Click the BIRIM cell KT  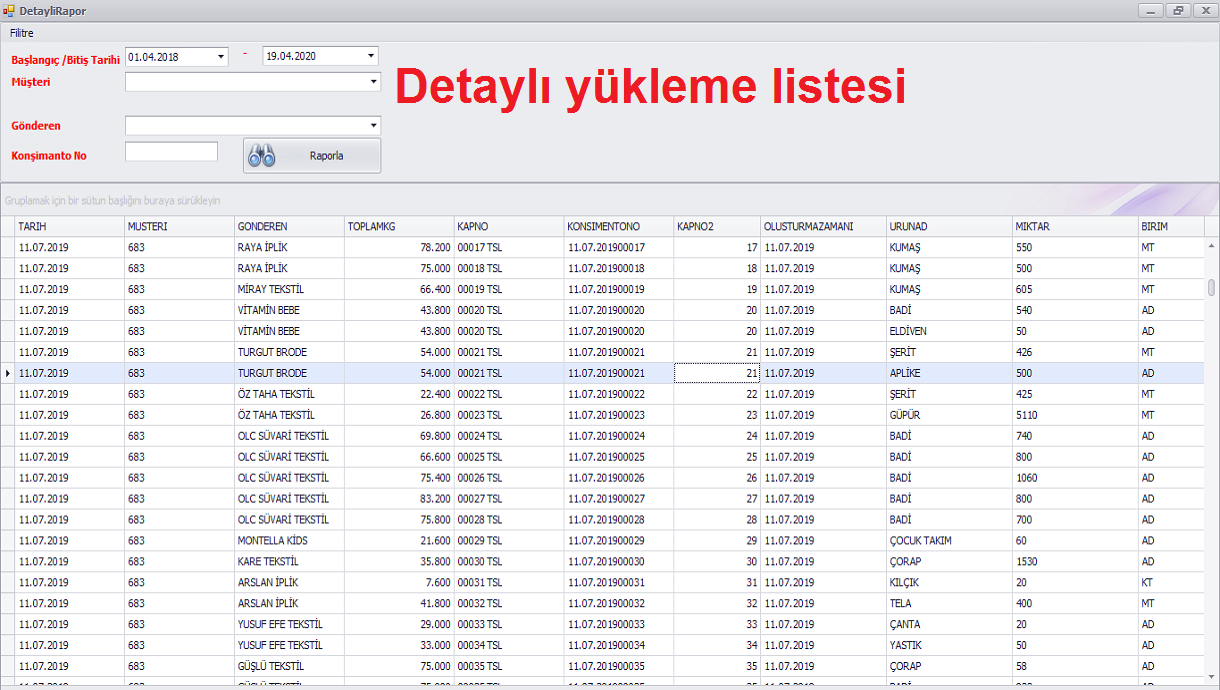[x=1171, y=583]
